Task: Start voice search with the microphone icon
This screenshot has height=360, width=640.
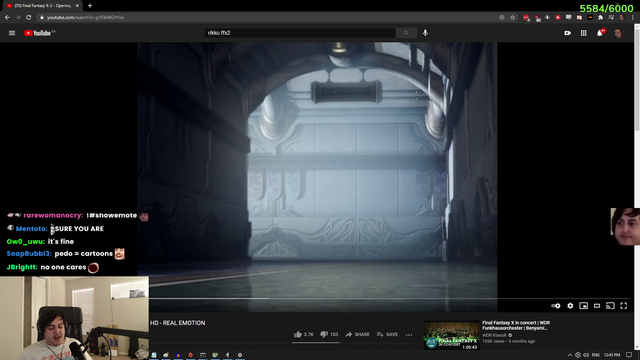Action: [425, 33]
